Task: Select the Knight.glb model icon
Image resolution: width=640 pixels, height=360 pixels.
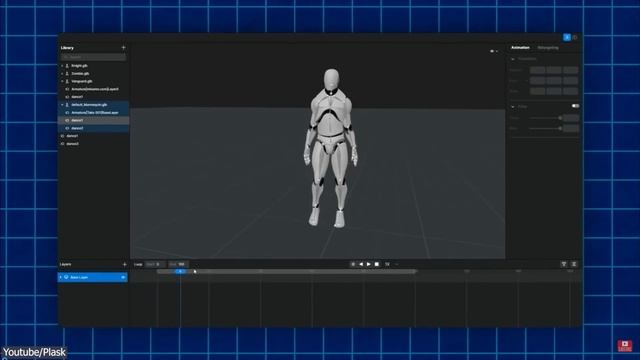Action: coord(67,66)
